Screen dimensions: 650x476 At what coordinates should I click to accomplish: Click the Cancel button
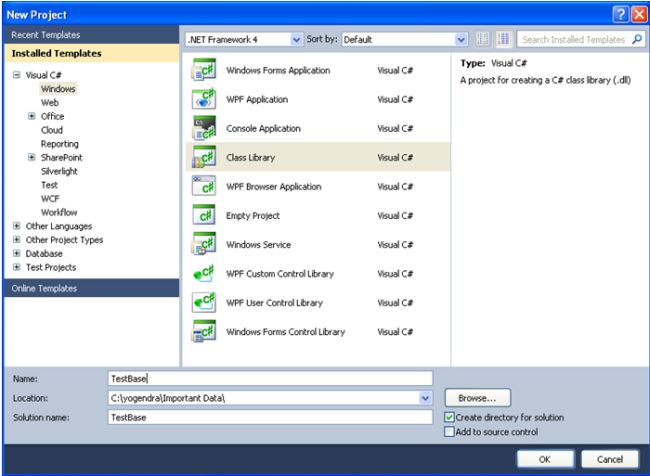pos(610,459)
